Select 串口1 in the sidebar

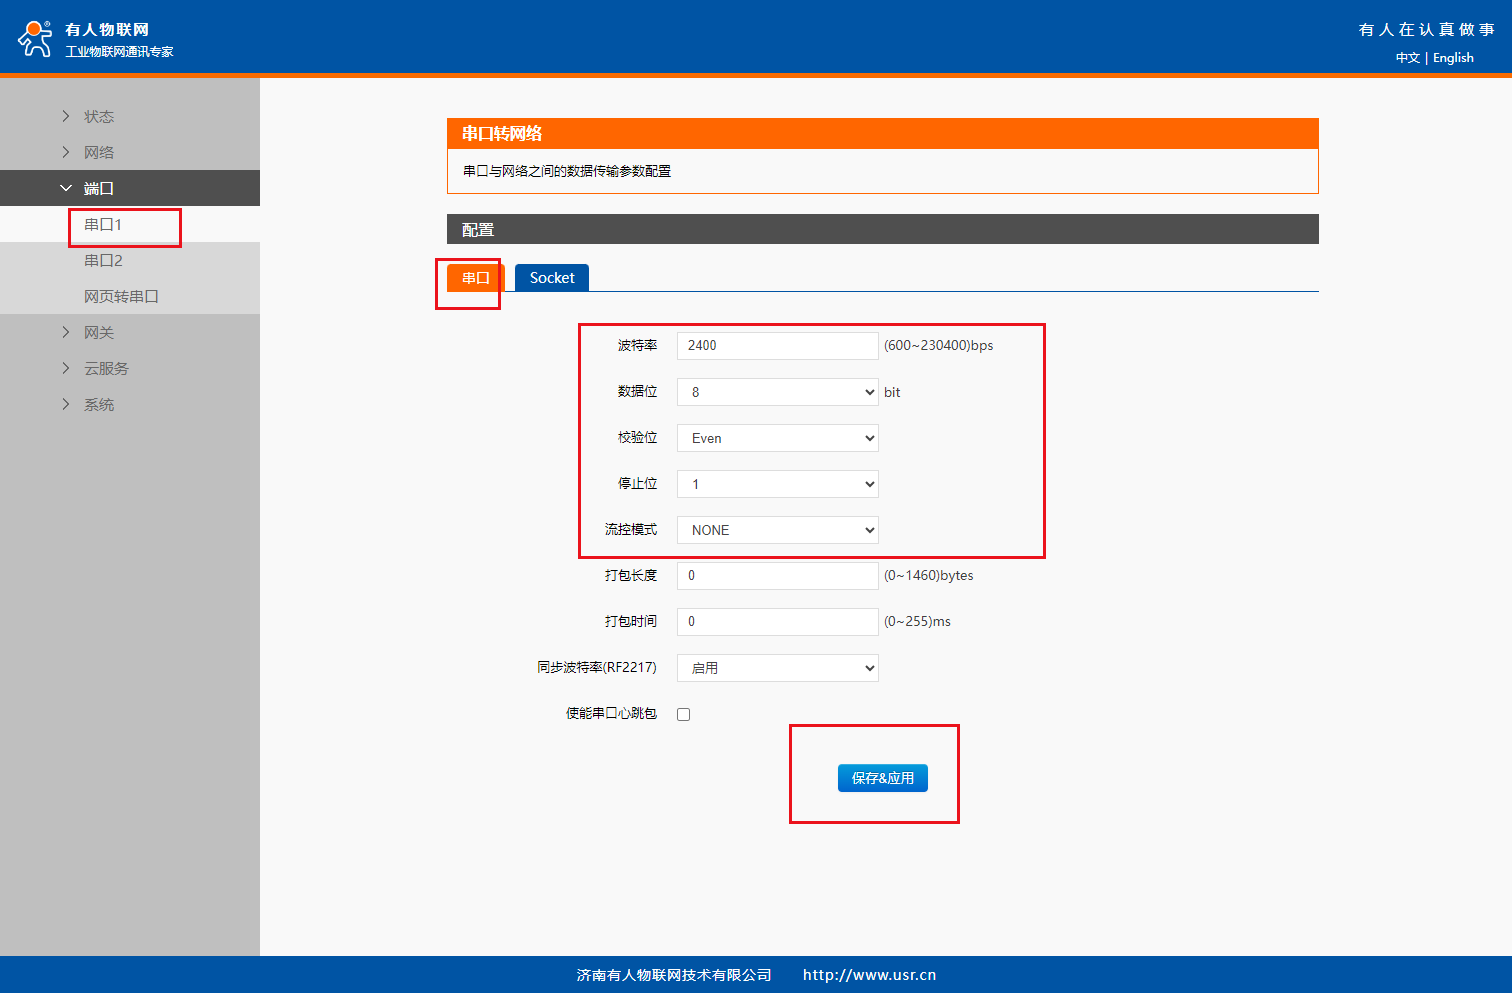(x=103, y=224)
